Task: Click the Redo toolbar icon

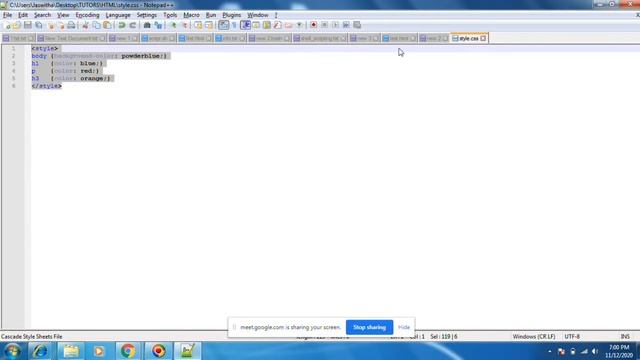Action: 133,25
